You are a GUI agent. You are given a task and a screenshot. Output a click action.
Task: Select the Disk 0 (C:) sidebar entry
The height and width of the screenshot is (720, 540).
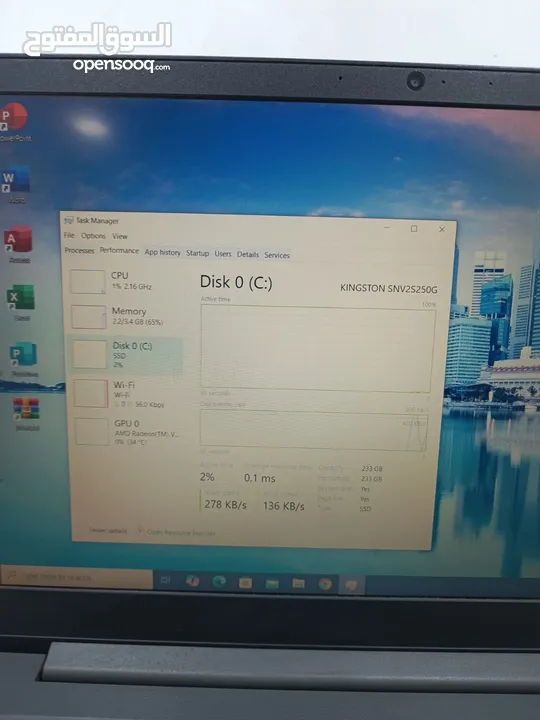point(125,354)
